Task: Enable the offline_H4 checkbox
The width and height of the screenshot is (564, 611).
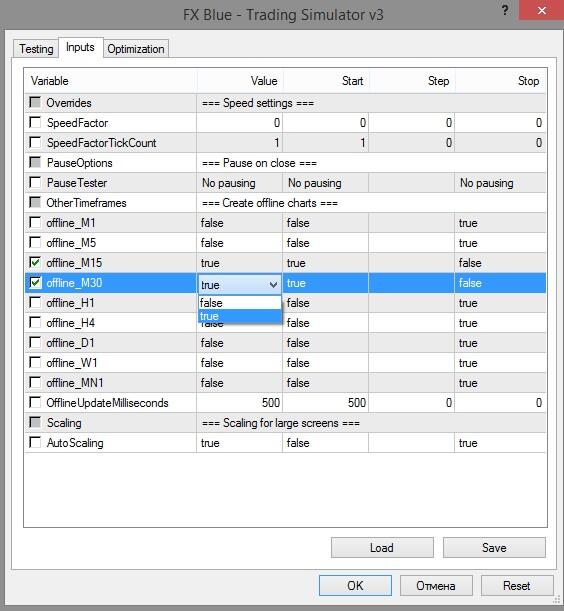Action: point(35,322)
